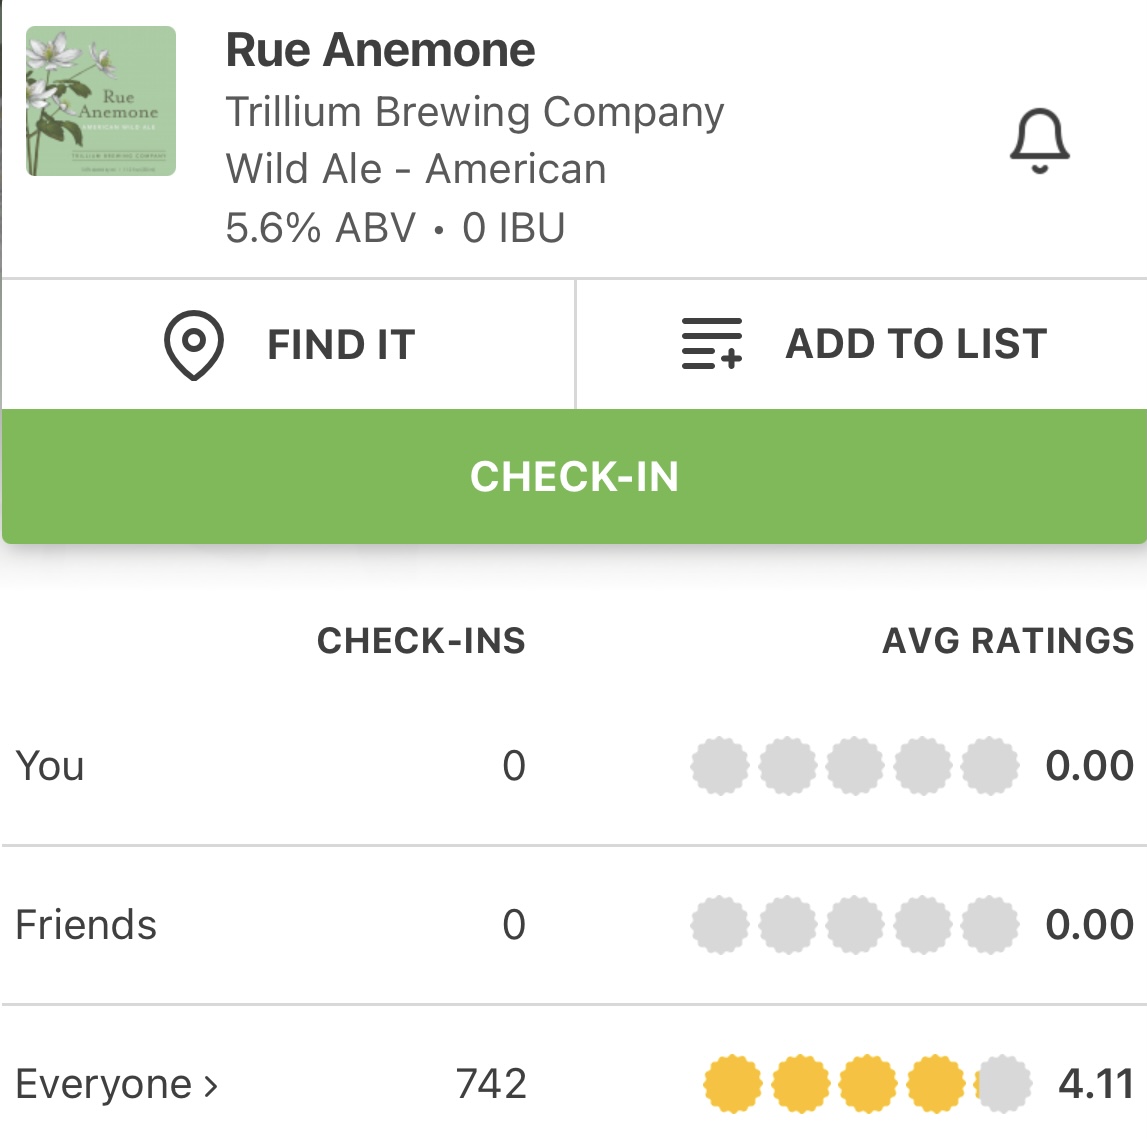Click the location pin icon

click(x=193, y=345)
